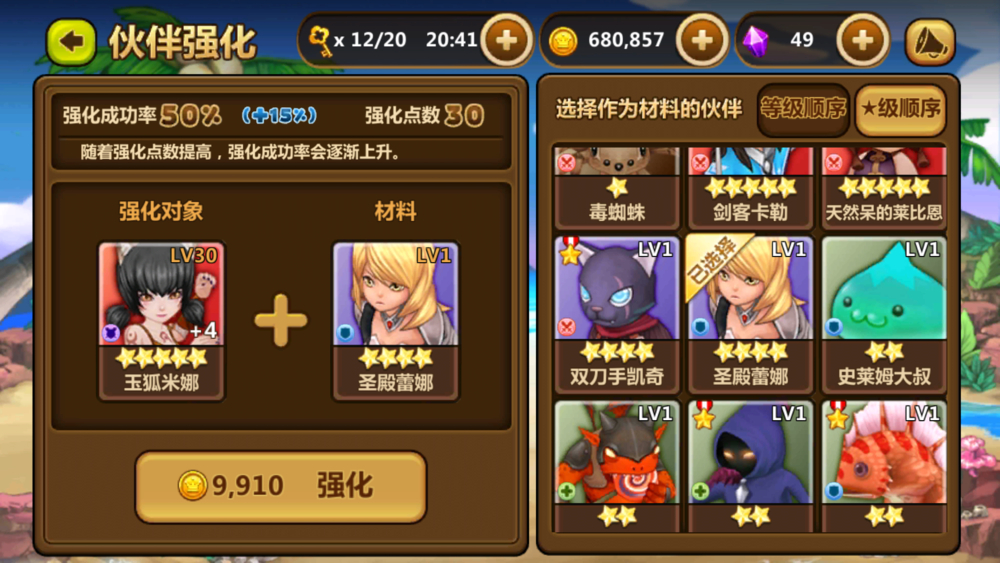
Task: Go back with the green arrow button
Action: point(71,42)
